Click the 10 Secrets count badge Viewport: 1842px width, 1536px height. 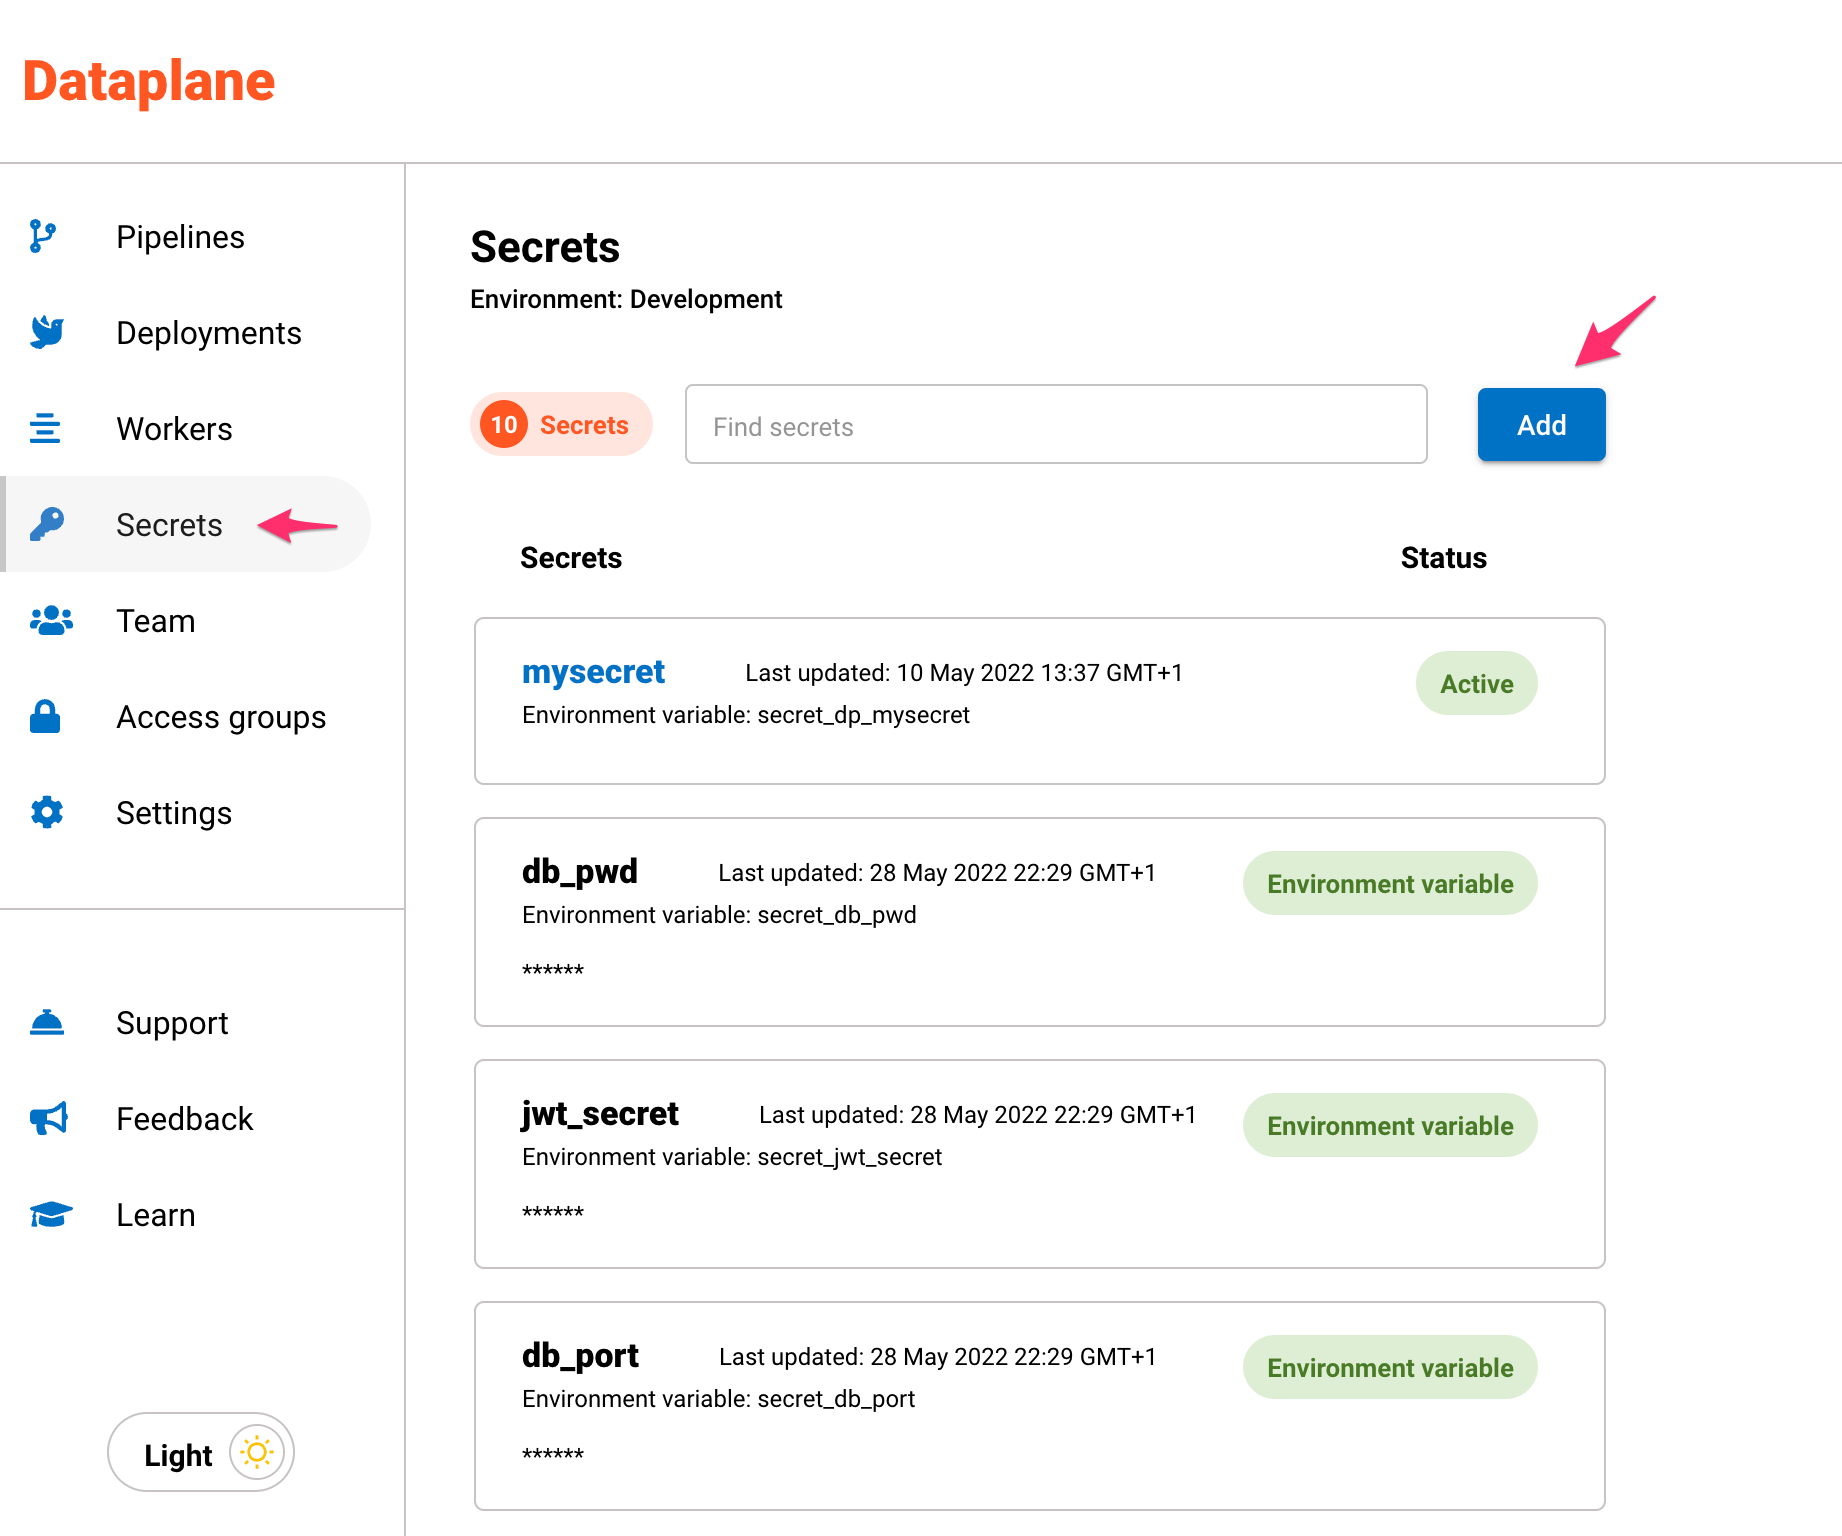[x=561, y=425]
